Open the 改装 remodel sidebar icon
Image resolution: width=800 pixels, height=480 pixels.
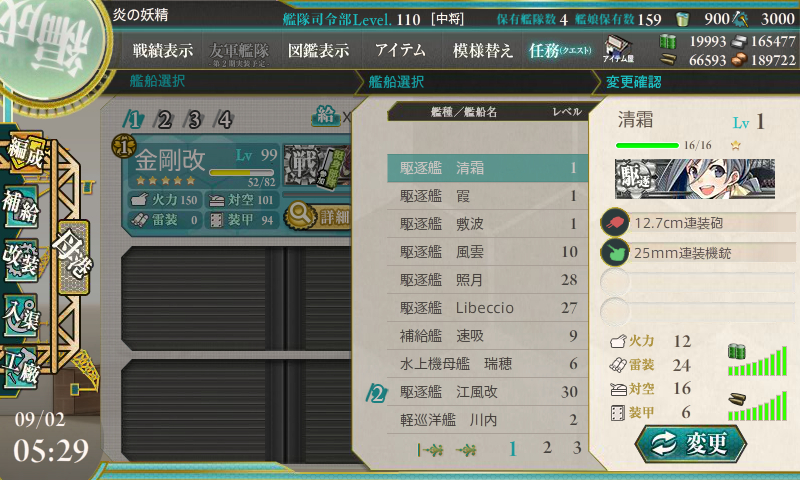[21, 262]
